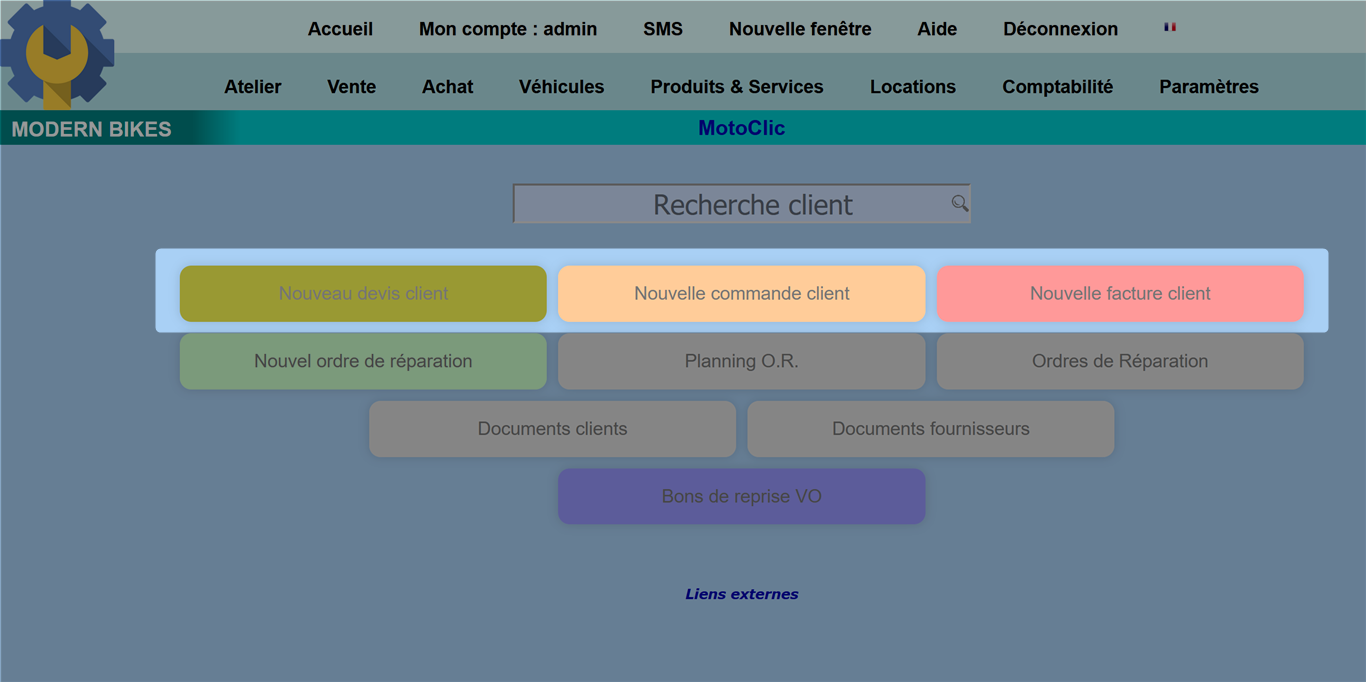Open the SMS menu

663,29
